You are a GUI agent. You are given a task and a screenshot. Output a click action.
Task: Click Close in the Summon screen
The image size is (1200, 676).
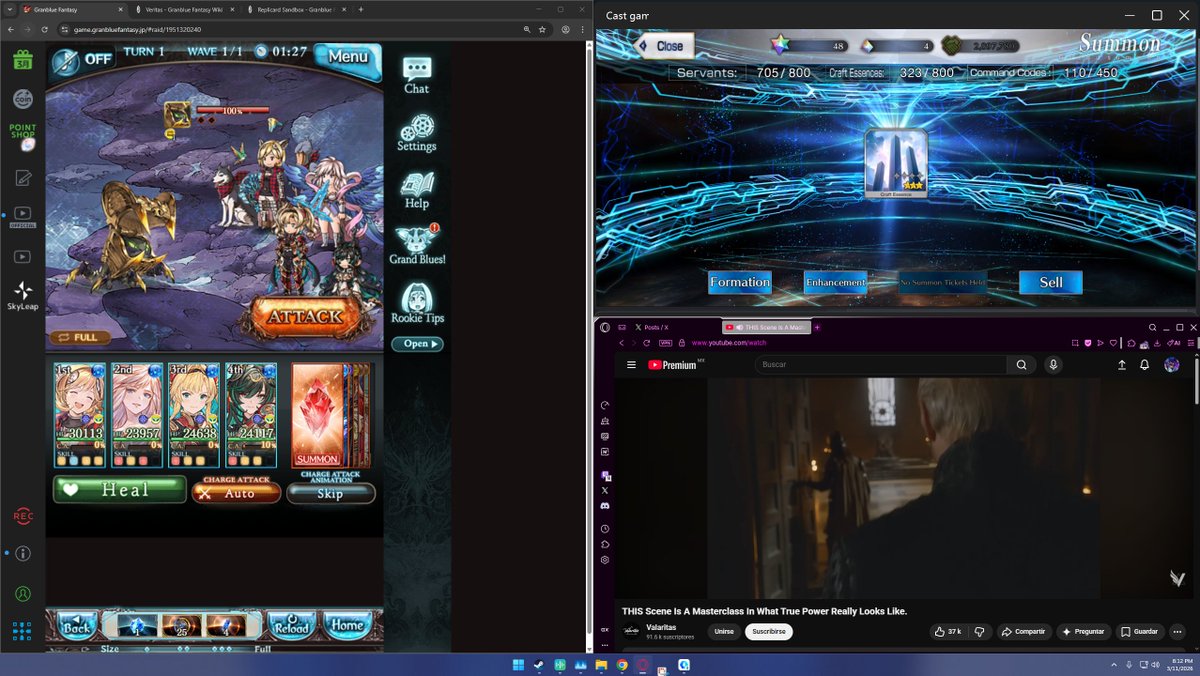click(x=663, y=45)
